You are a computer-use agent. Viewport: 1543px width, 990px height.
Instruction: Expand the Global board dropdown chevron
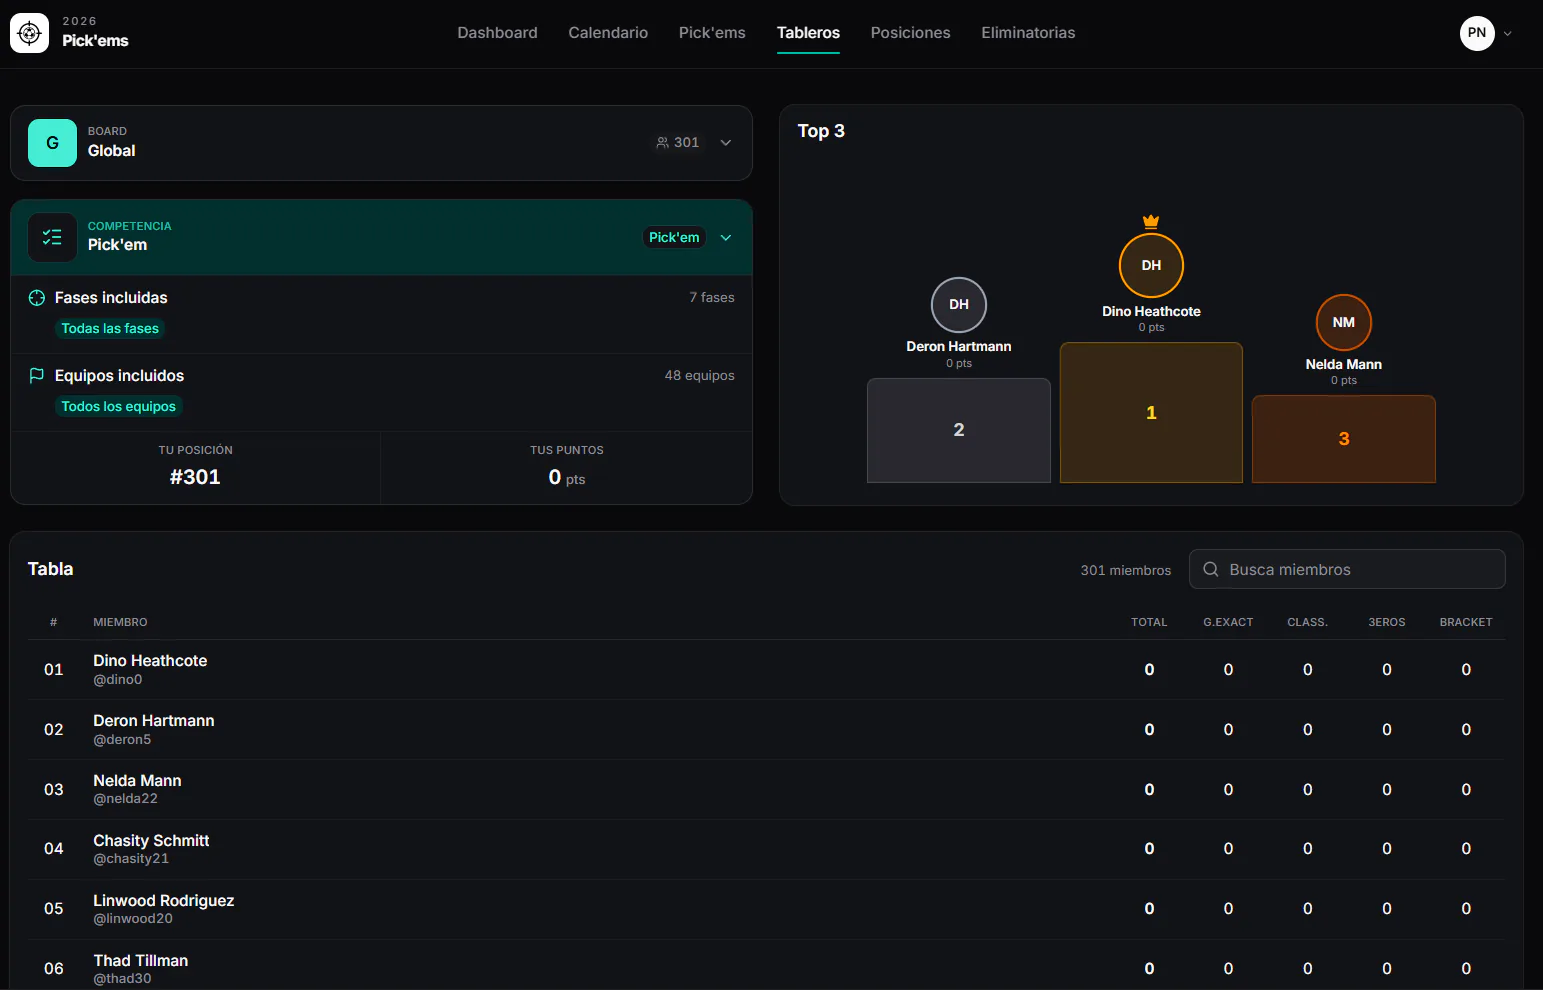coord(726,143)
